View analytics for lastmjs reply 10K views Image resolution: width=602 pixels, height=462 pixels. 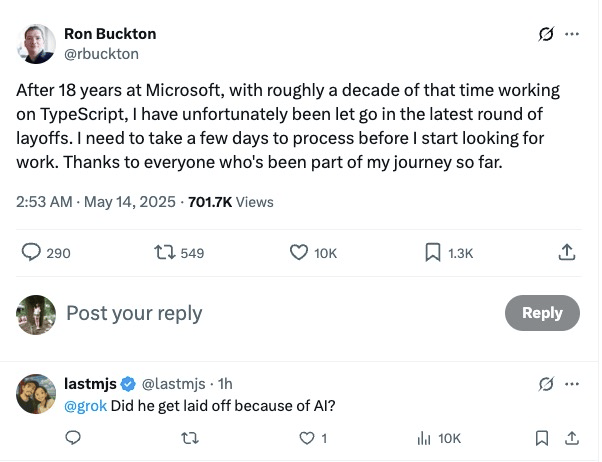coord(423,437)
